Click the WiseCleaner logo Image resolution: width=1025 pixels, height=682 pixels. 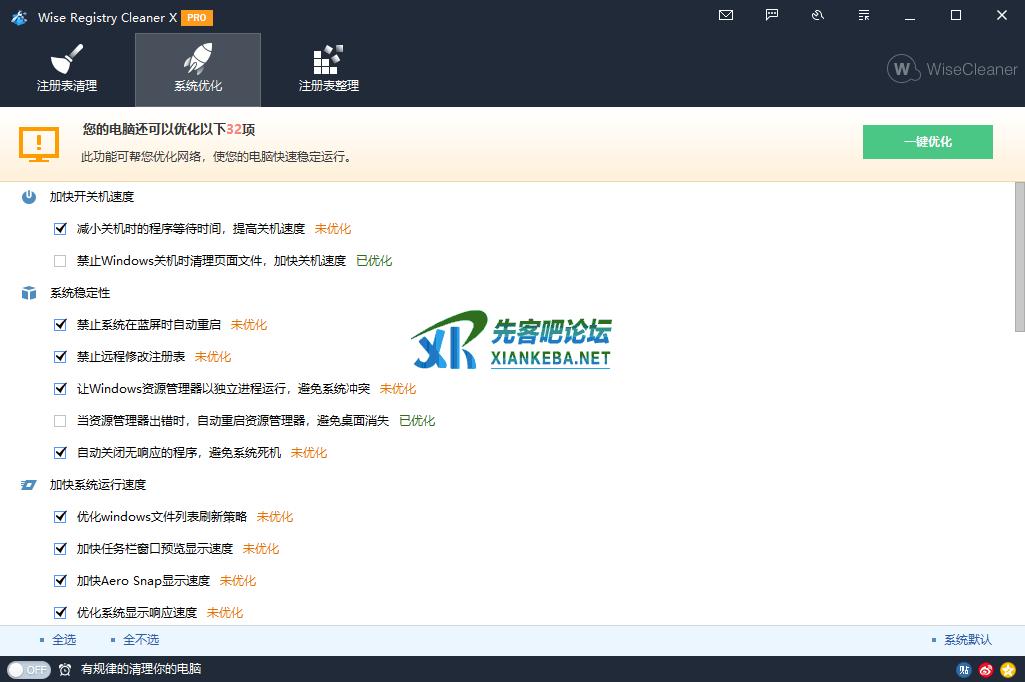click(x=951, y=69)
